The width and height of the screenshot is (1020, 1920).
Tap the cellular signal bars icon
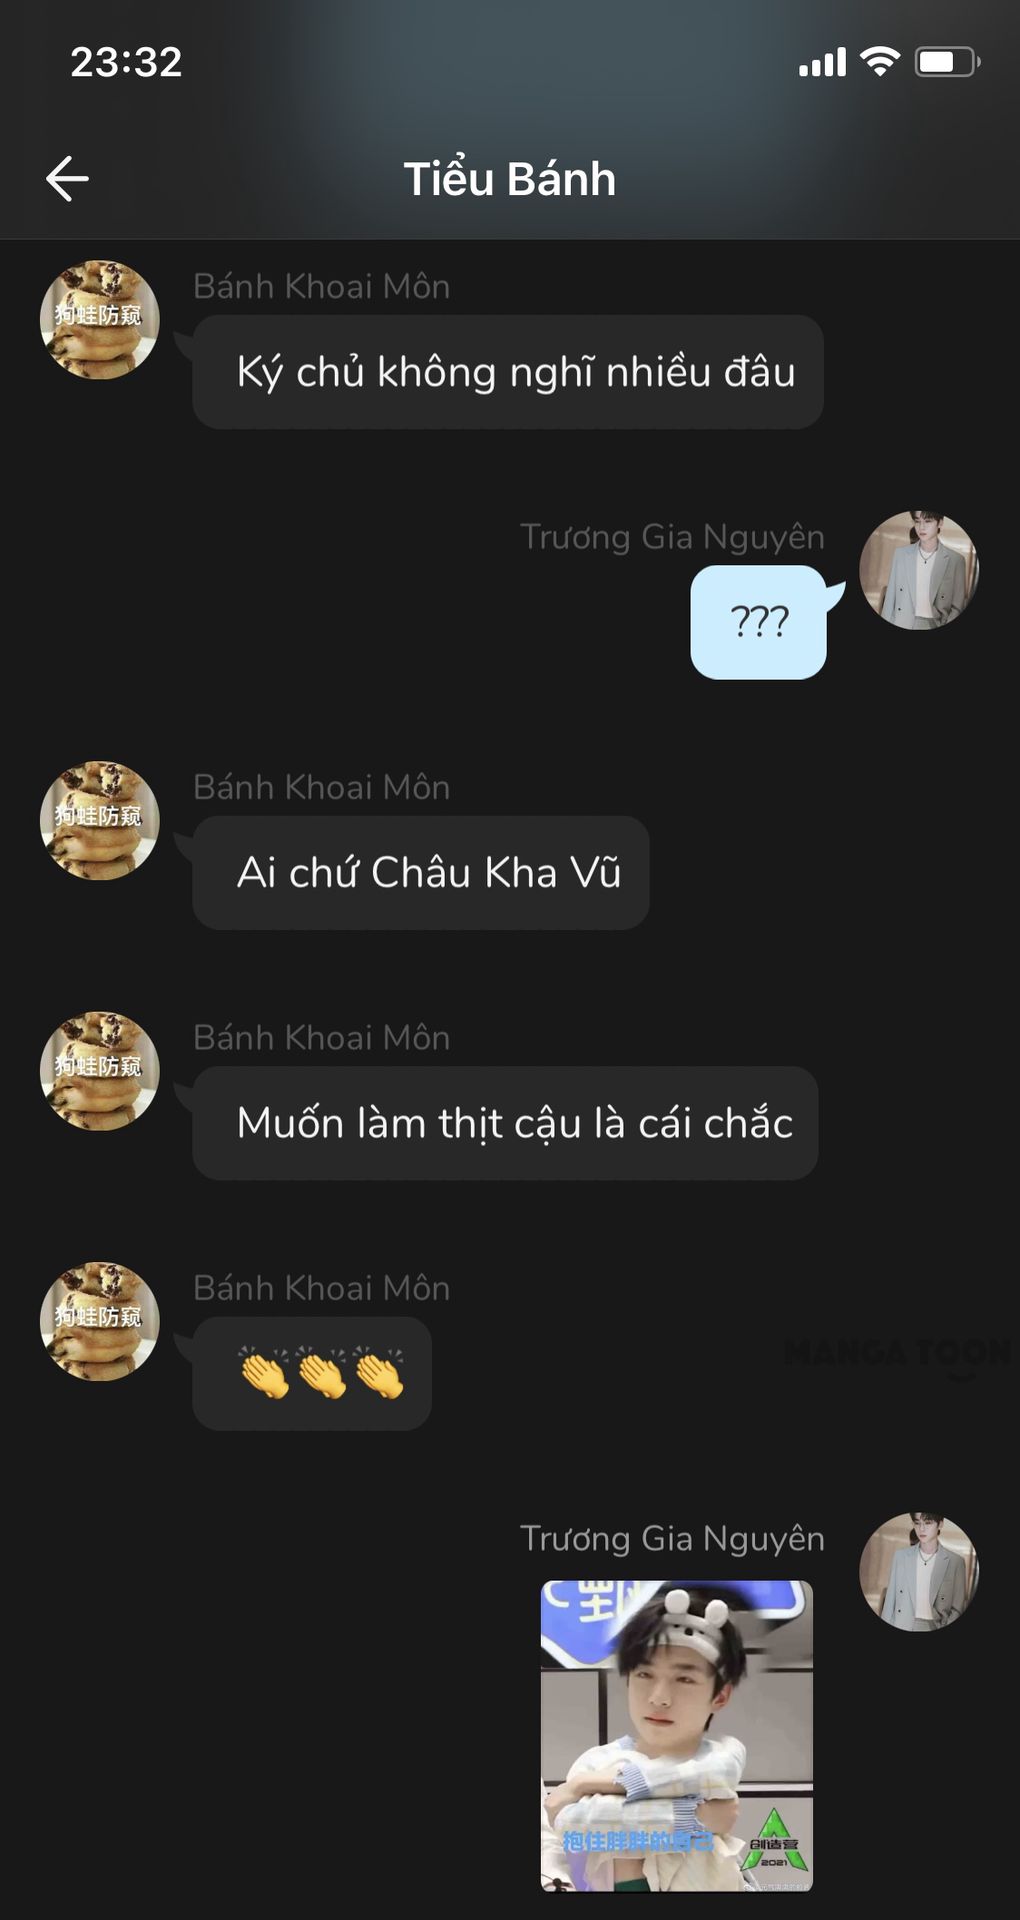point(822,62)
